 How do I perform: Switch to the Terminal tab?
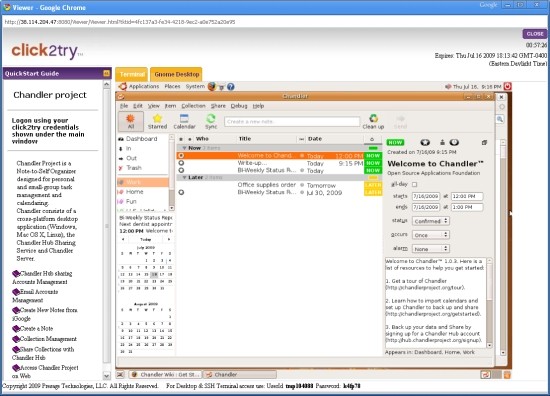pos(132,74)
